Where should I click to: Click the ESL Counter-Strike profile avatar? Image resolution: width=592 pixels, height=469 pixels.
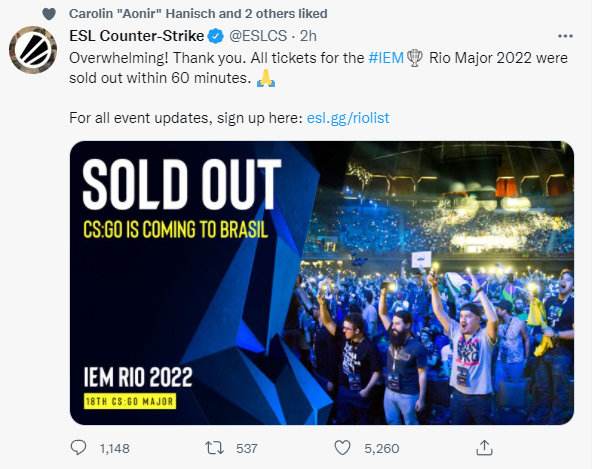(x=33, y=49)
